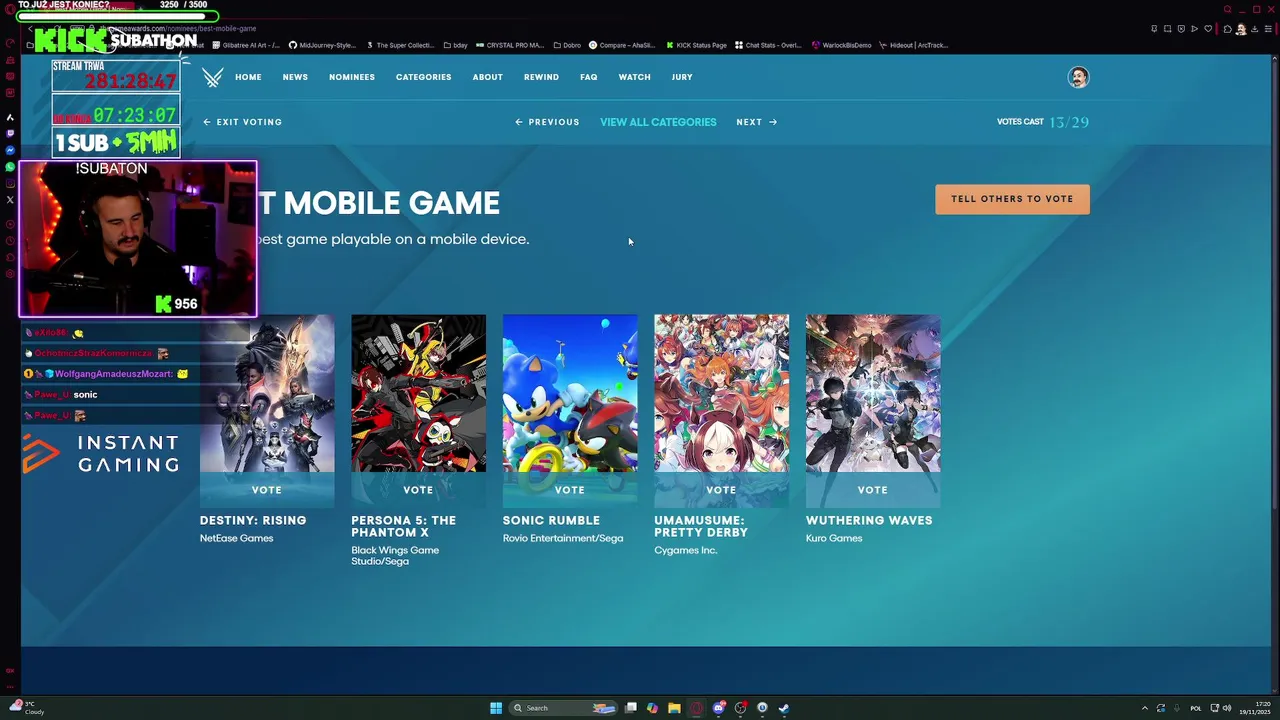Open clock and date 17:20
Screen dimensions: 1280x720
click(x=1254, y=708)
